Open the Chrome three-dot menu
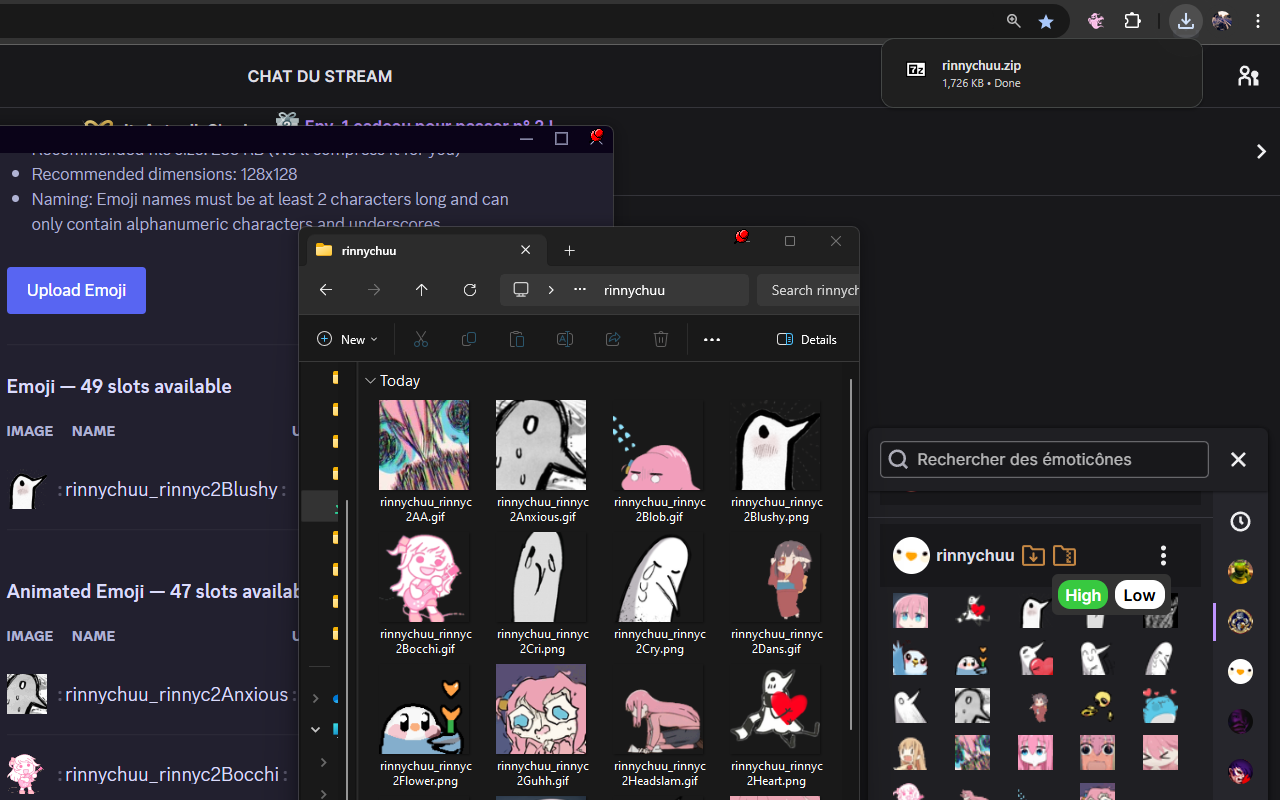This screenshot has height=800, width=1280. pyautogui.click(x=1258, y=21)
